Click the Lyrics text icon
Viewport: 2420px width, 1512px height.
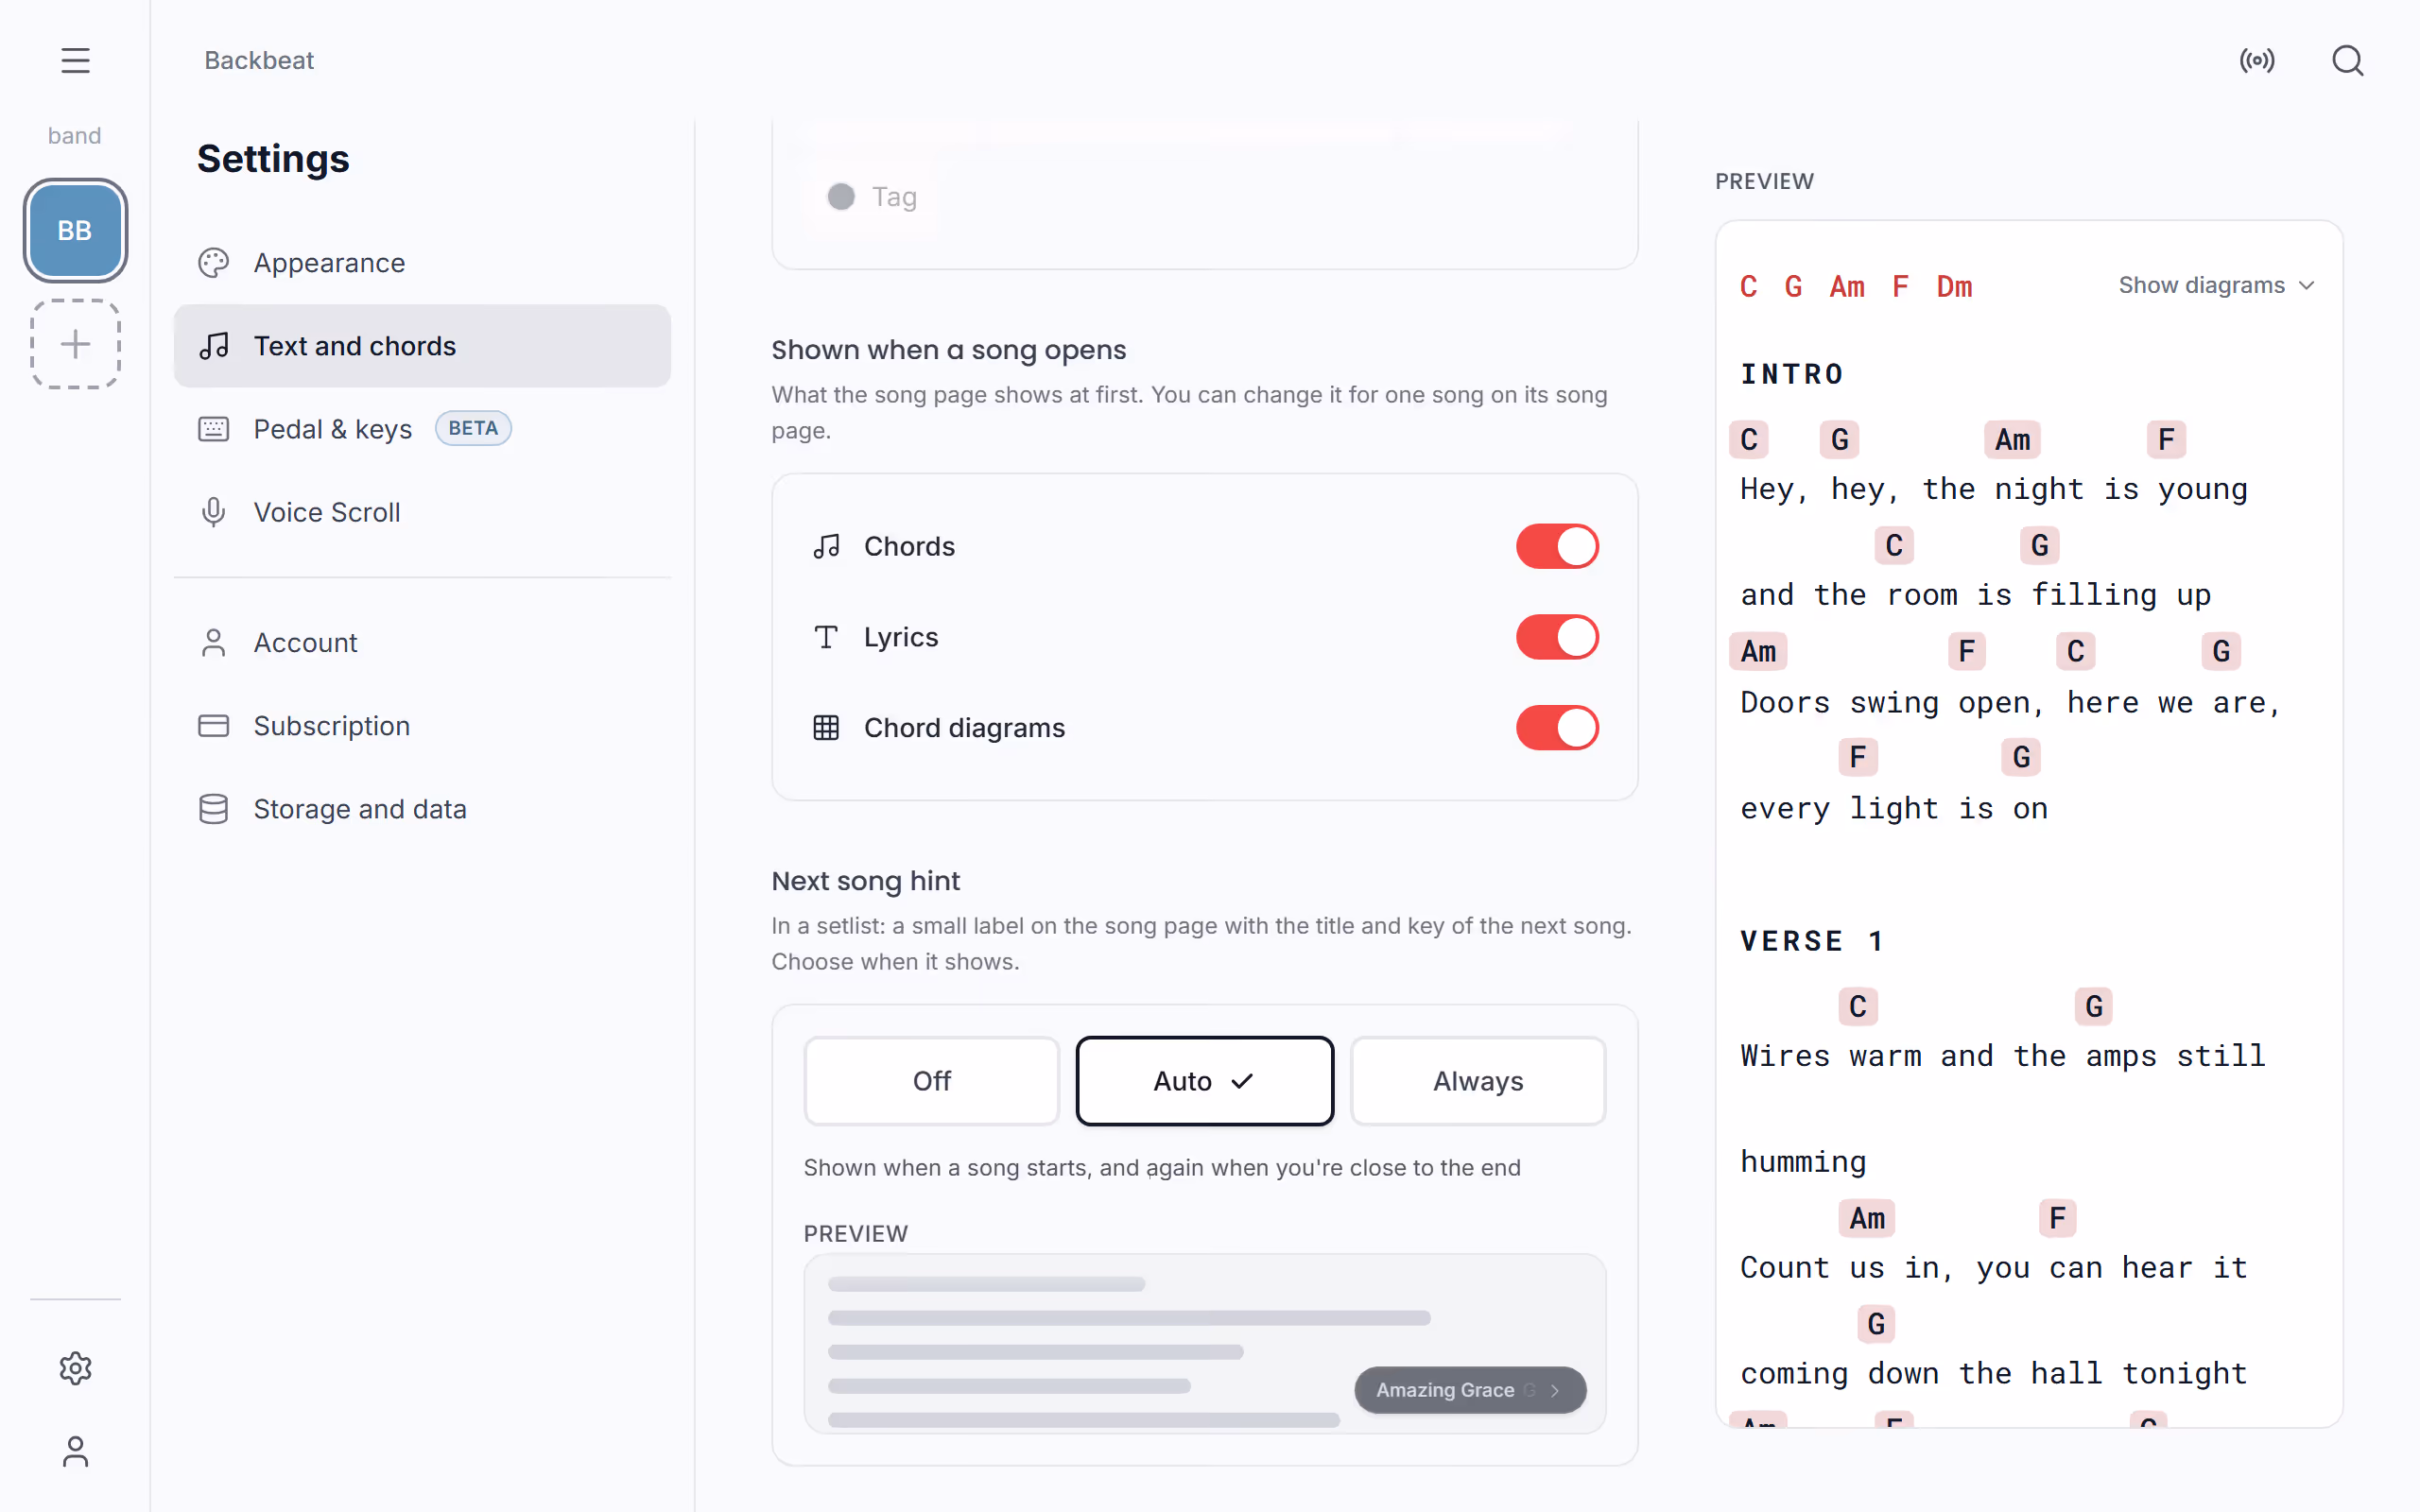coord(826,637)
